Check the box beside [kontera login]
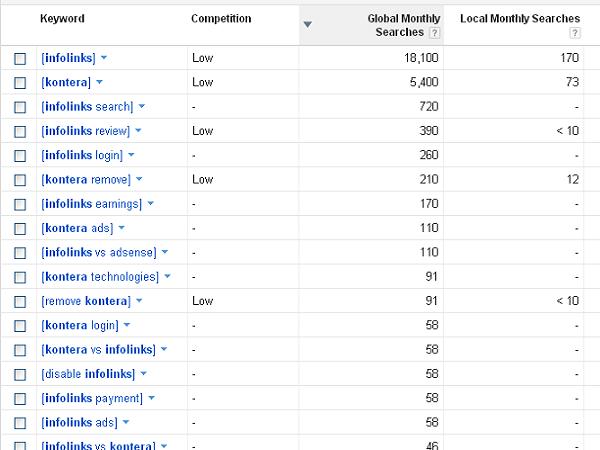 tap(20, 326)
